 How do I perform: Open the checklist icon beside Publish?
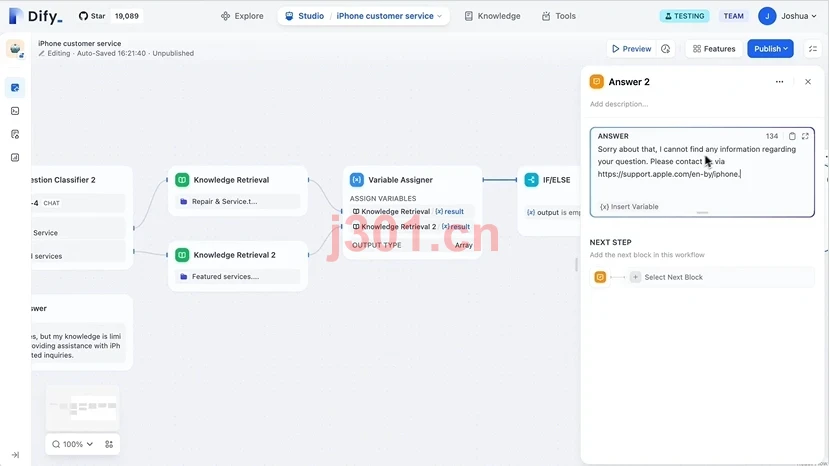coord(813,49)
